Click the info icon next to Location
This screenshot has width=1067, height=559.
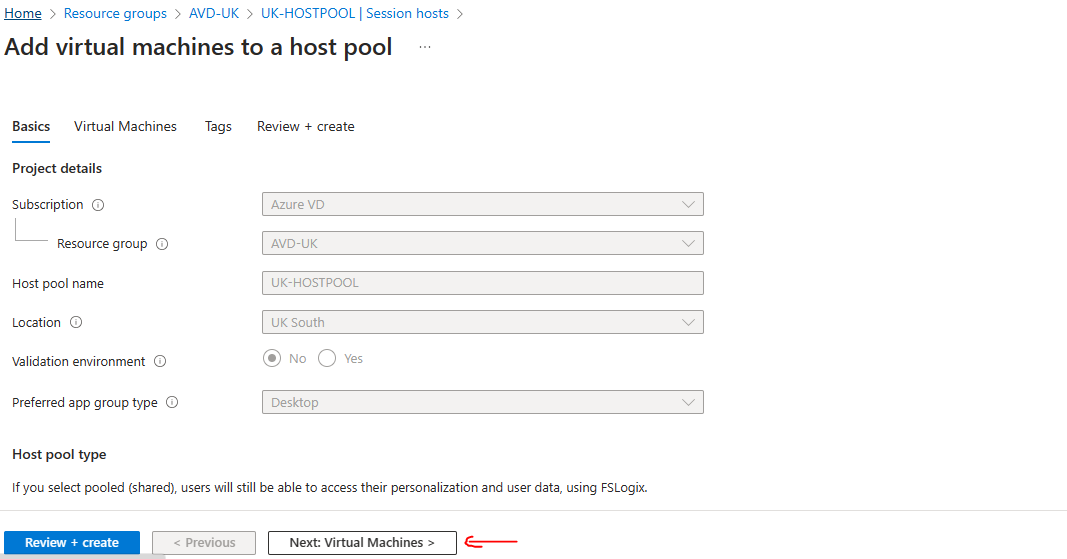click(x=76, y=323)
